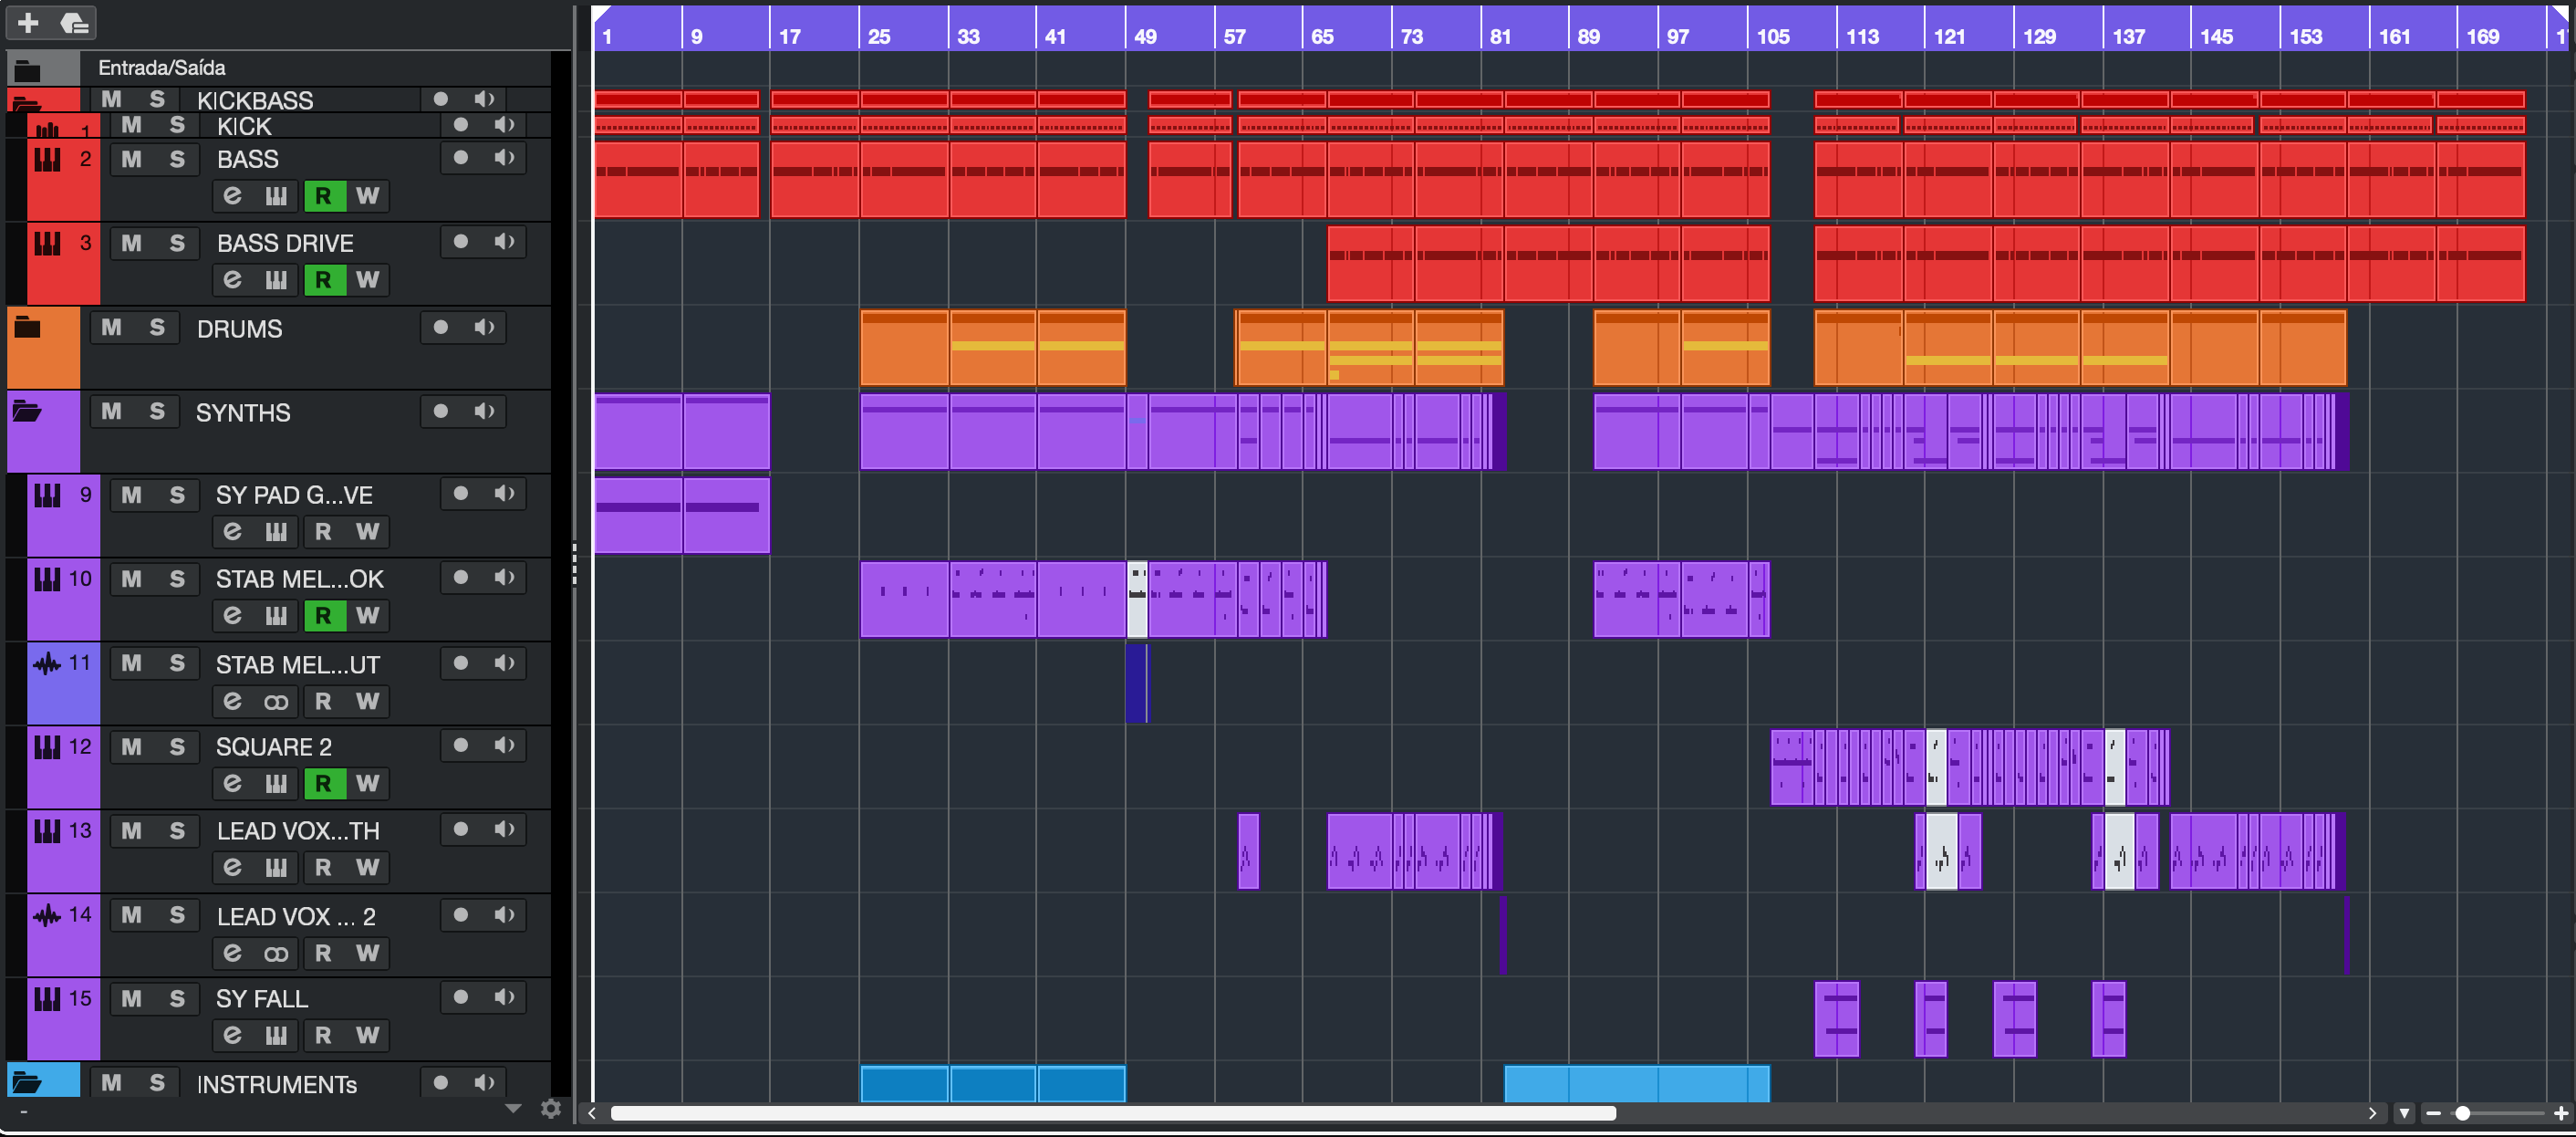Open channel settings for SY PAD G...VE
The height and width of the screenshot is (1137, 2576).
coord(233,532)
